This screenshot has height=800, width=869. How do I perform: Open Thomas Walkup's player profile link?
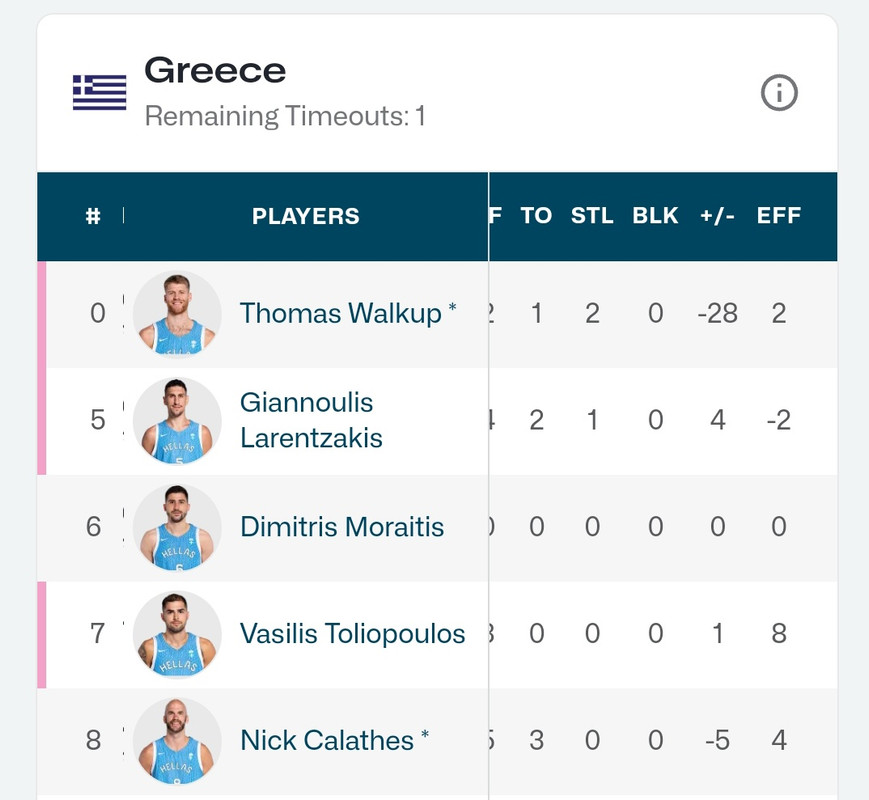(x=340, y=314)
